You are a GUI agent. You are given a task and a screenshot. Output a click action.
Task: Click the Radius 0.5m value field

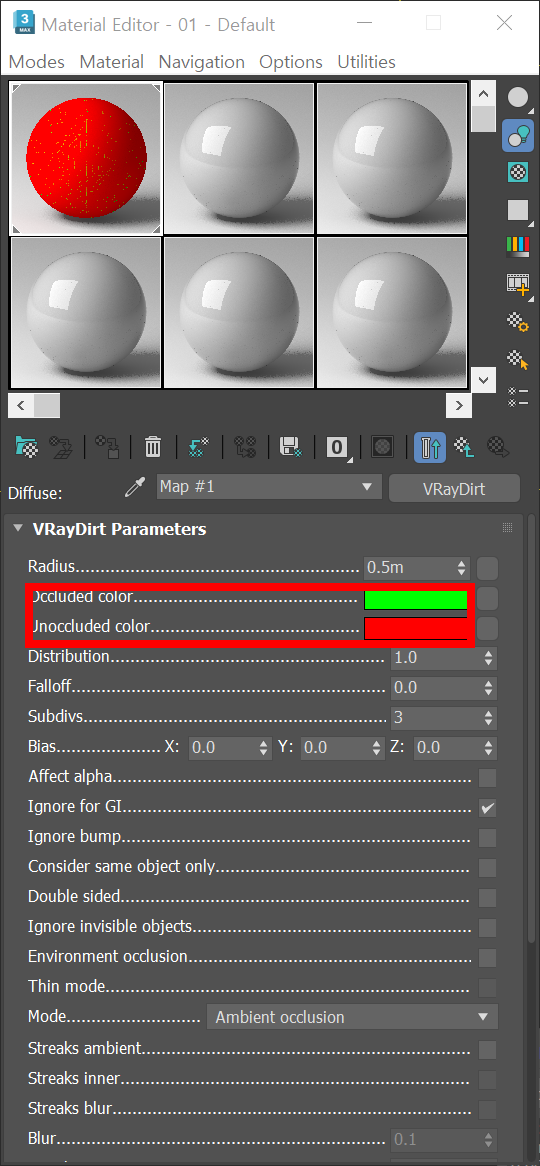coord(410,569)
